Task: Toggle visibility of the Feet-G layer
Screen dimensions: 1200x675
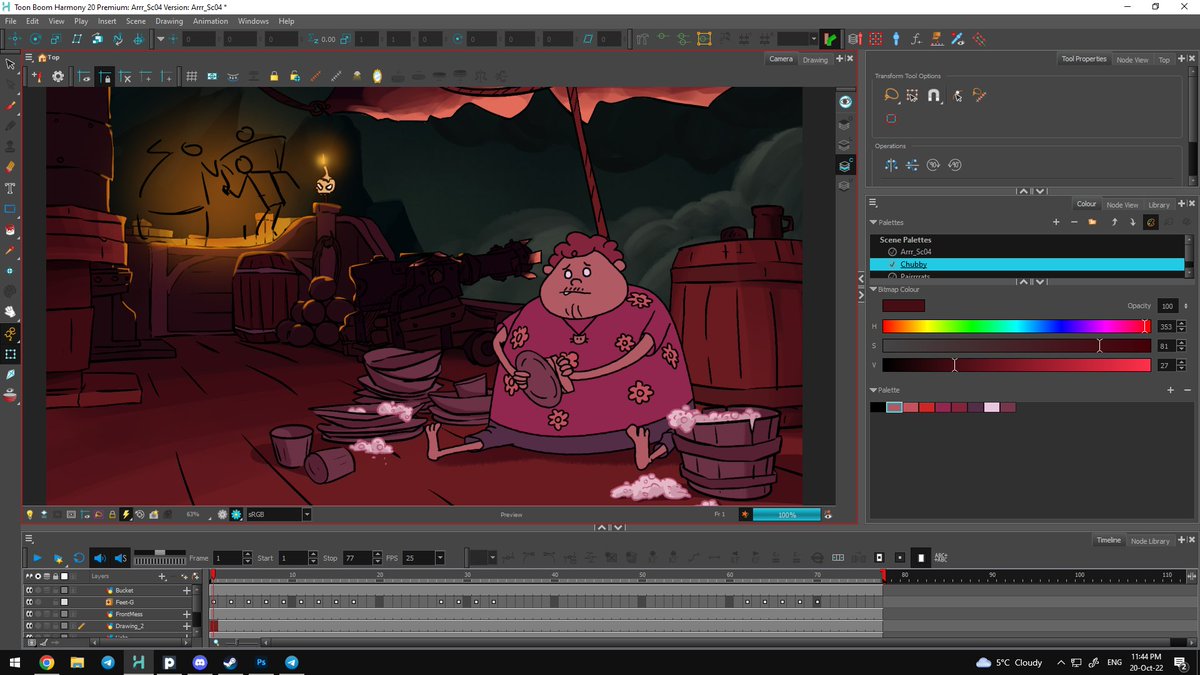Action: pyautogui.click(x=29, y=603)
